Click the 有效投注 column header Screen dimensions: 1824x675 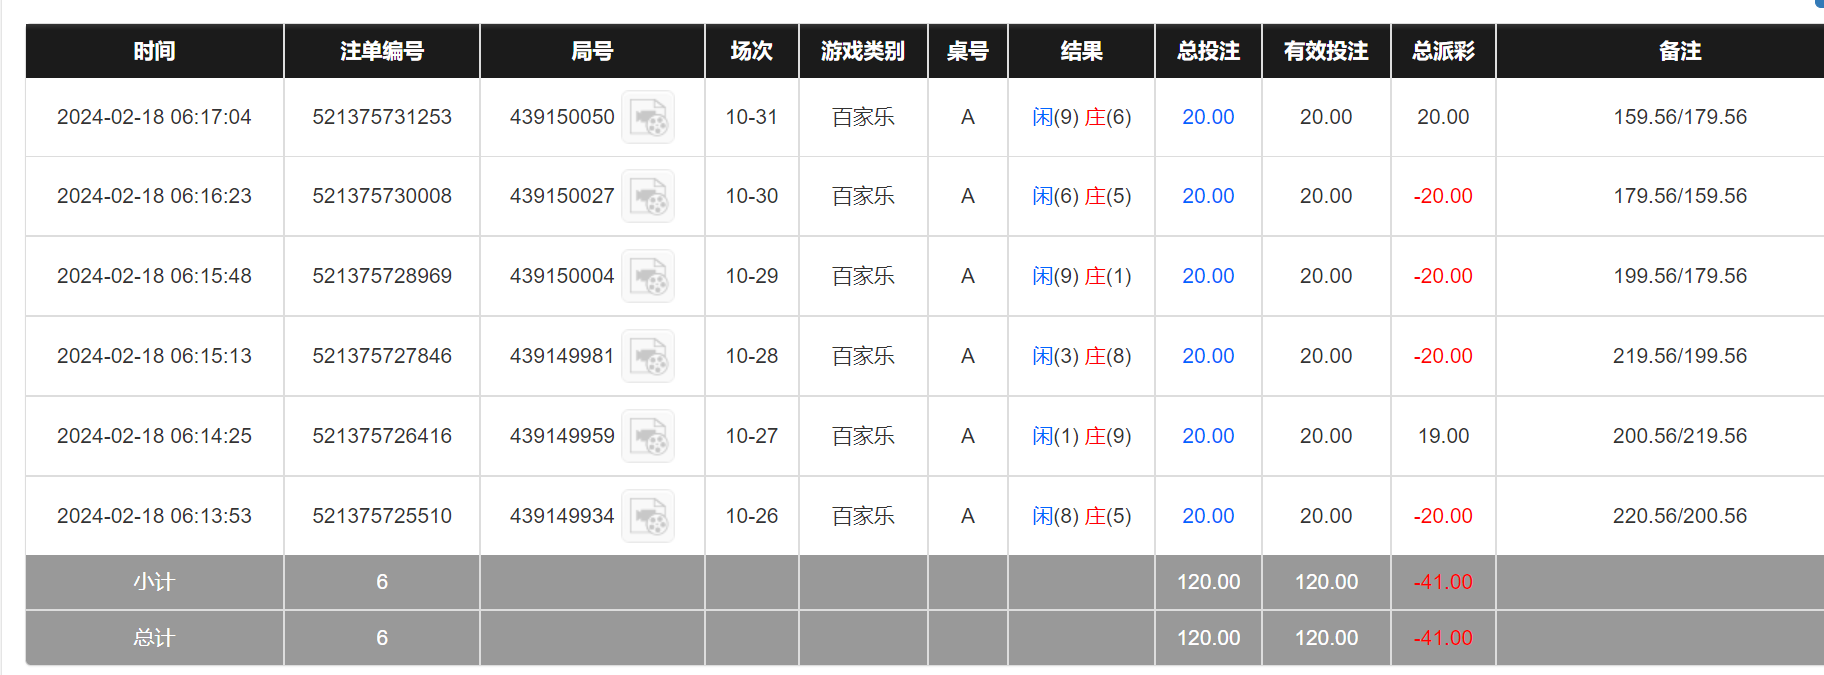tap(1326, 51)
